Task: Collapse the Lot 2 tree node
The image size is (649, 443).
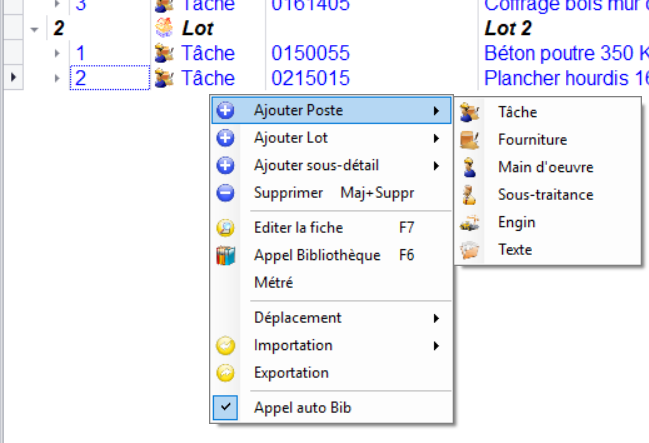Action: pyautogui.click(x=36, y=29)
